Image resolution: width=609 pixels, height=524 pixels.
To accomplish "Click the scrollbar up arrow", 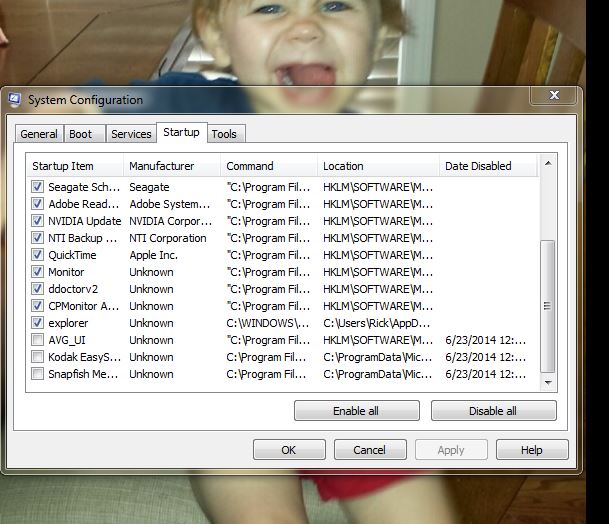I will click(548, 164).
